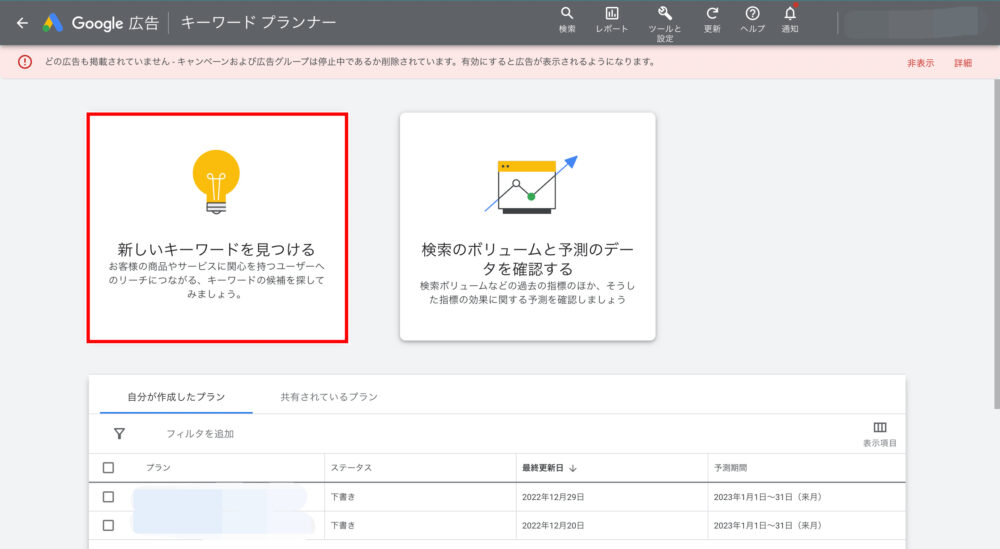Open 検索のボリュームと予測のデータを確認する card
The height and width of the screenshot is (549, 1000).
pyautogui.click(x=527, y=226)
